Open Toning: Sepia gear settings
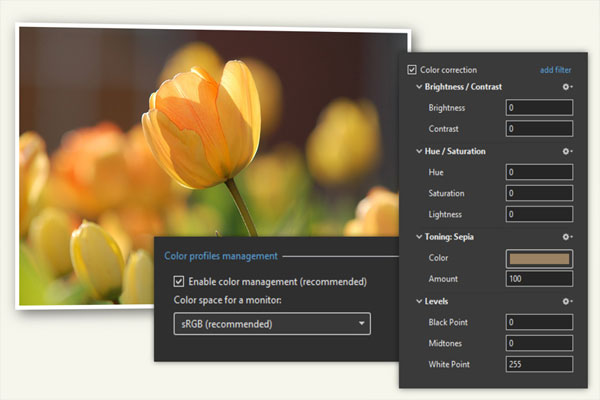600x400 pixels. (567, 237)
